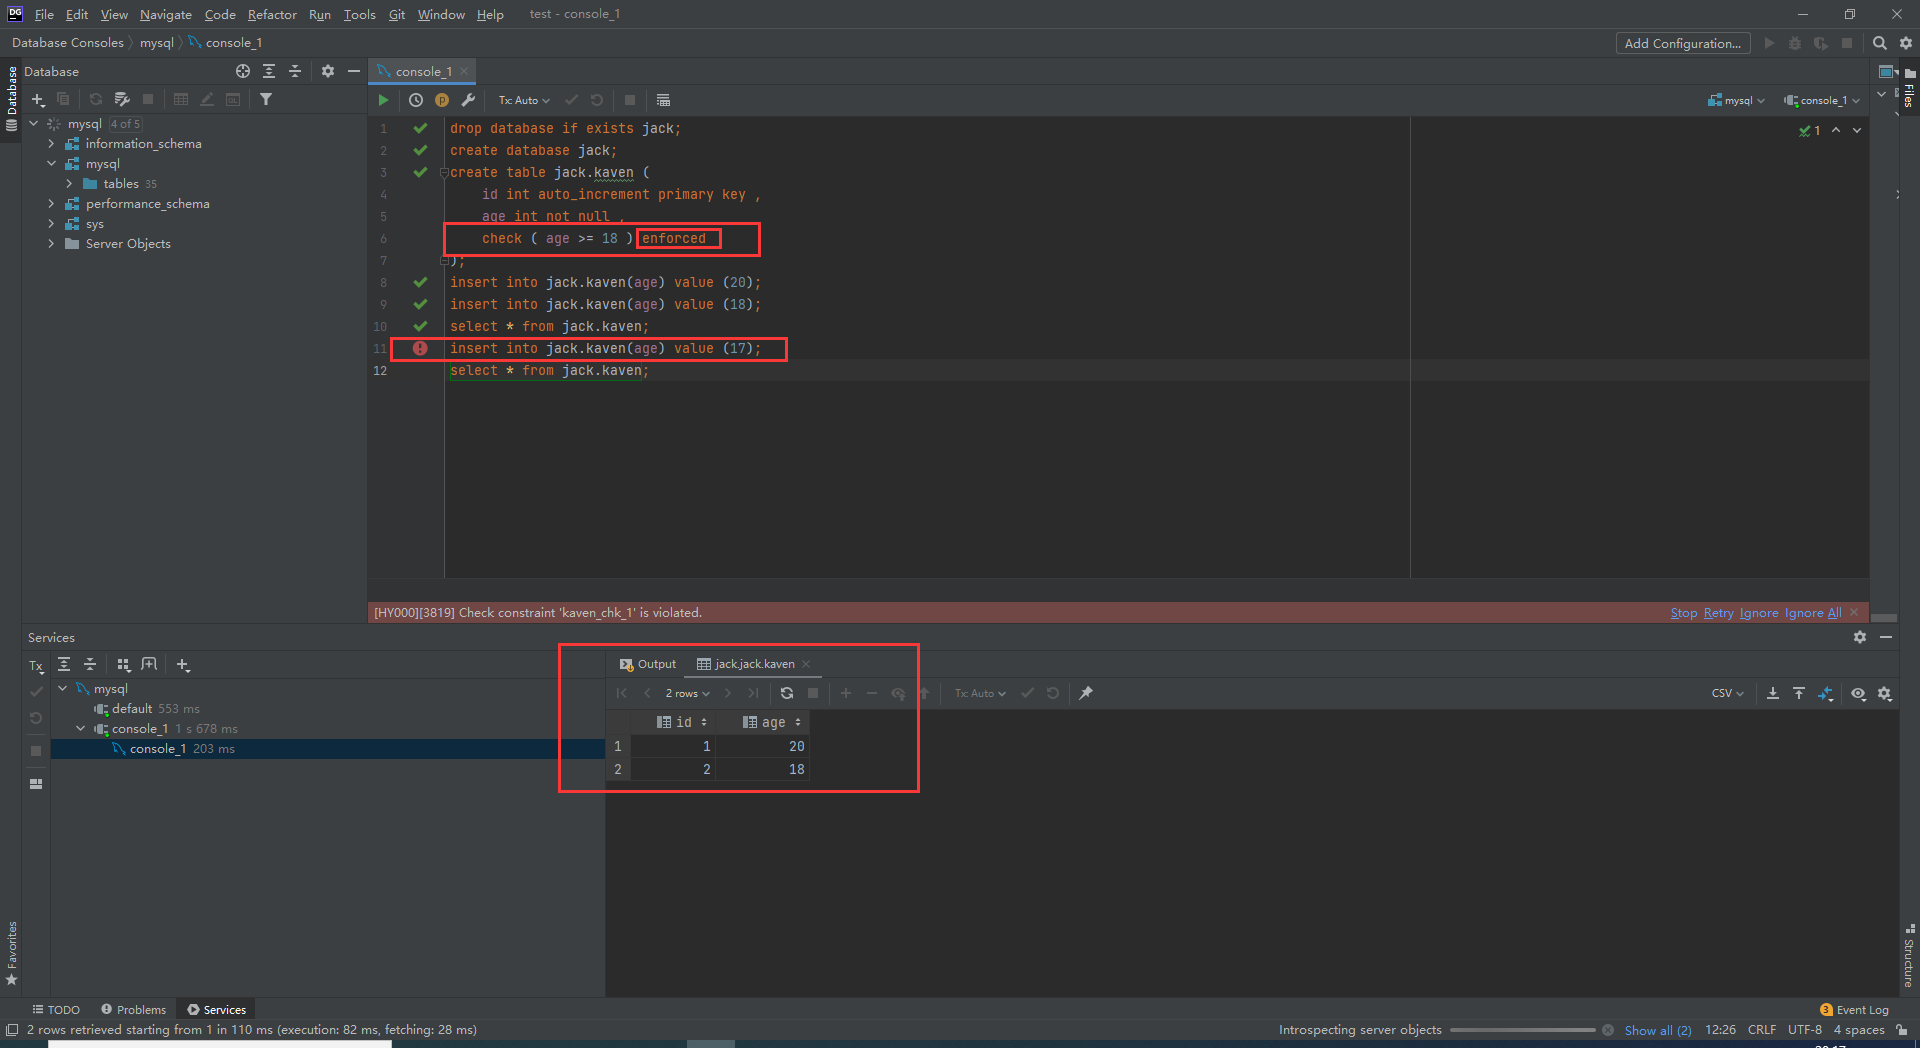Click Show all (2) in the status bar

1657,1030
